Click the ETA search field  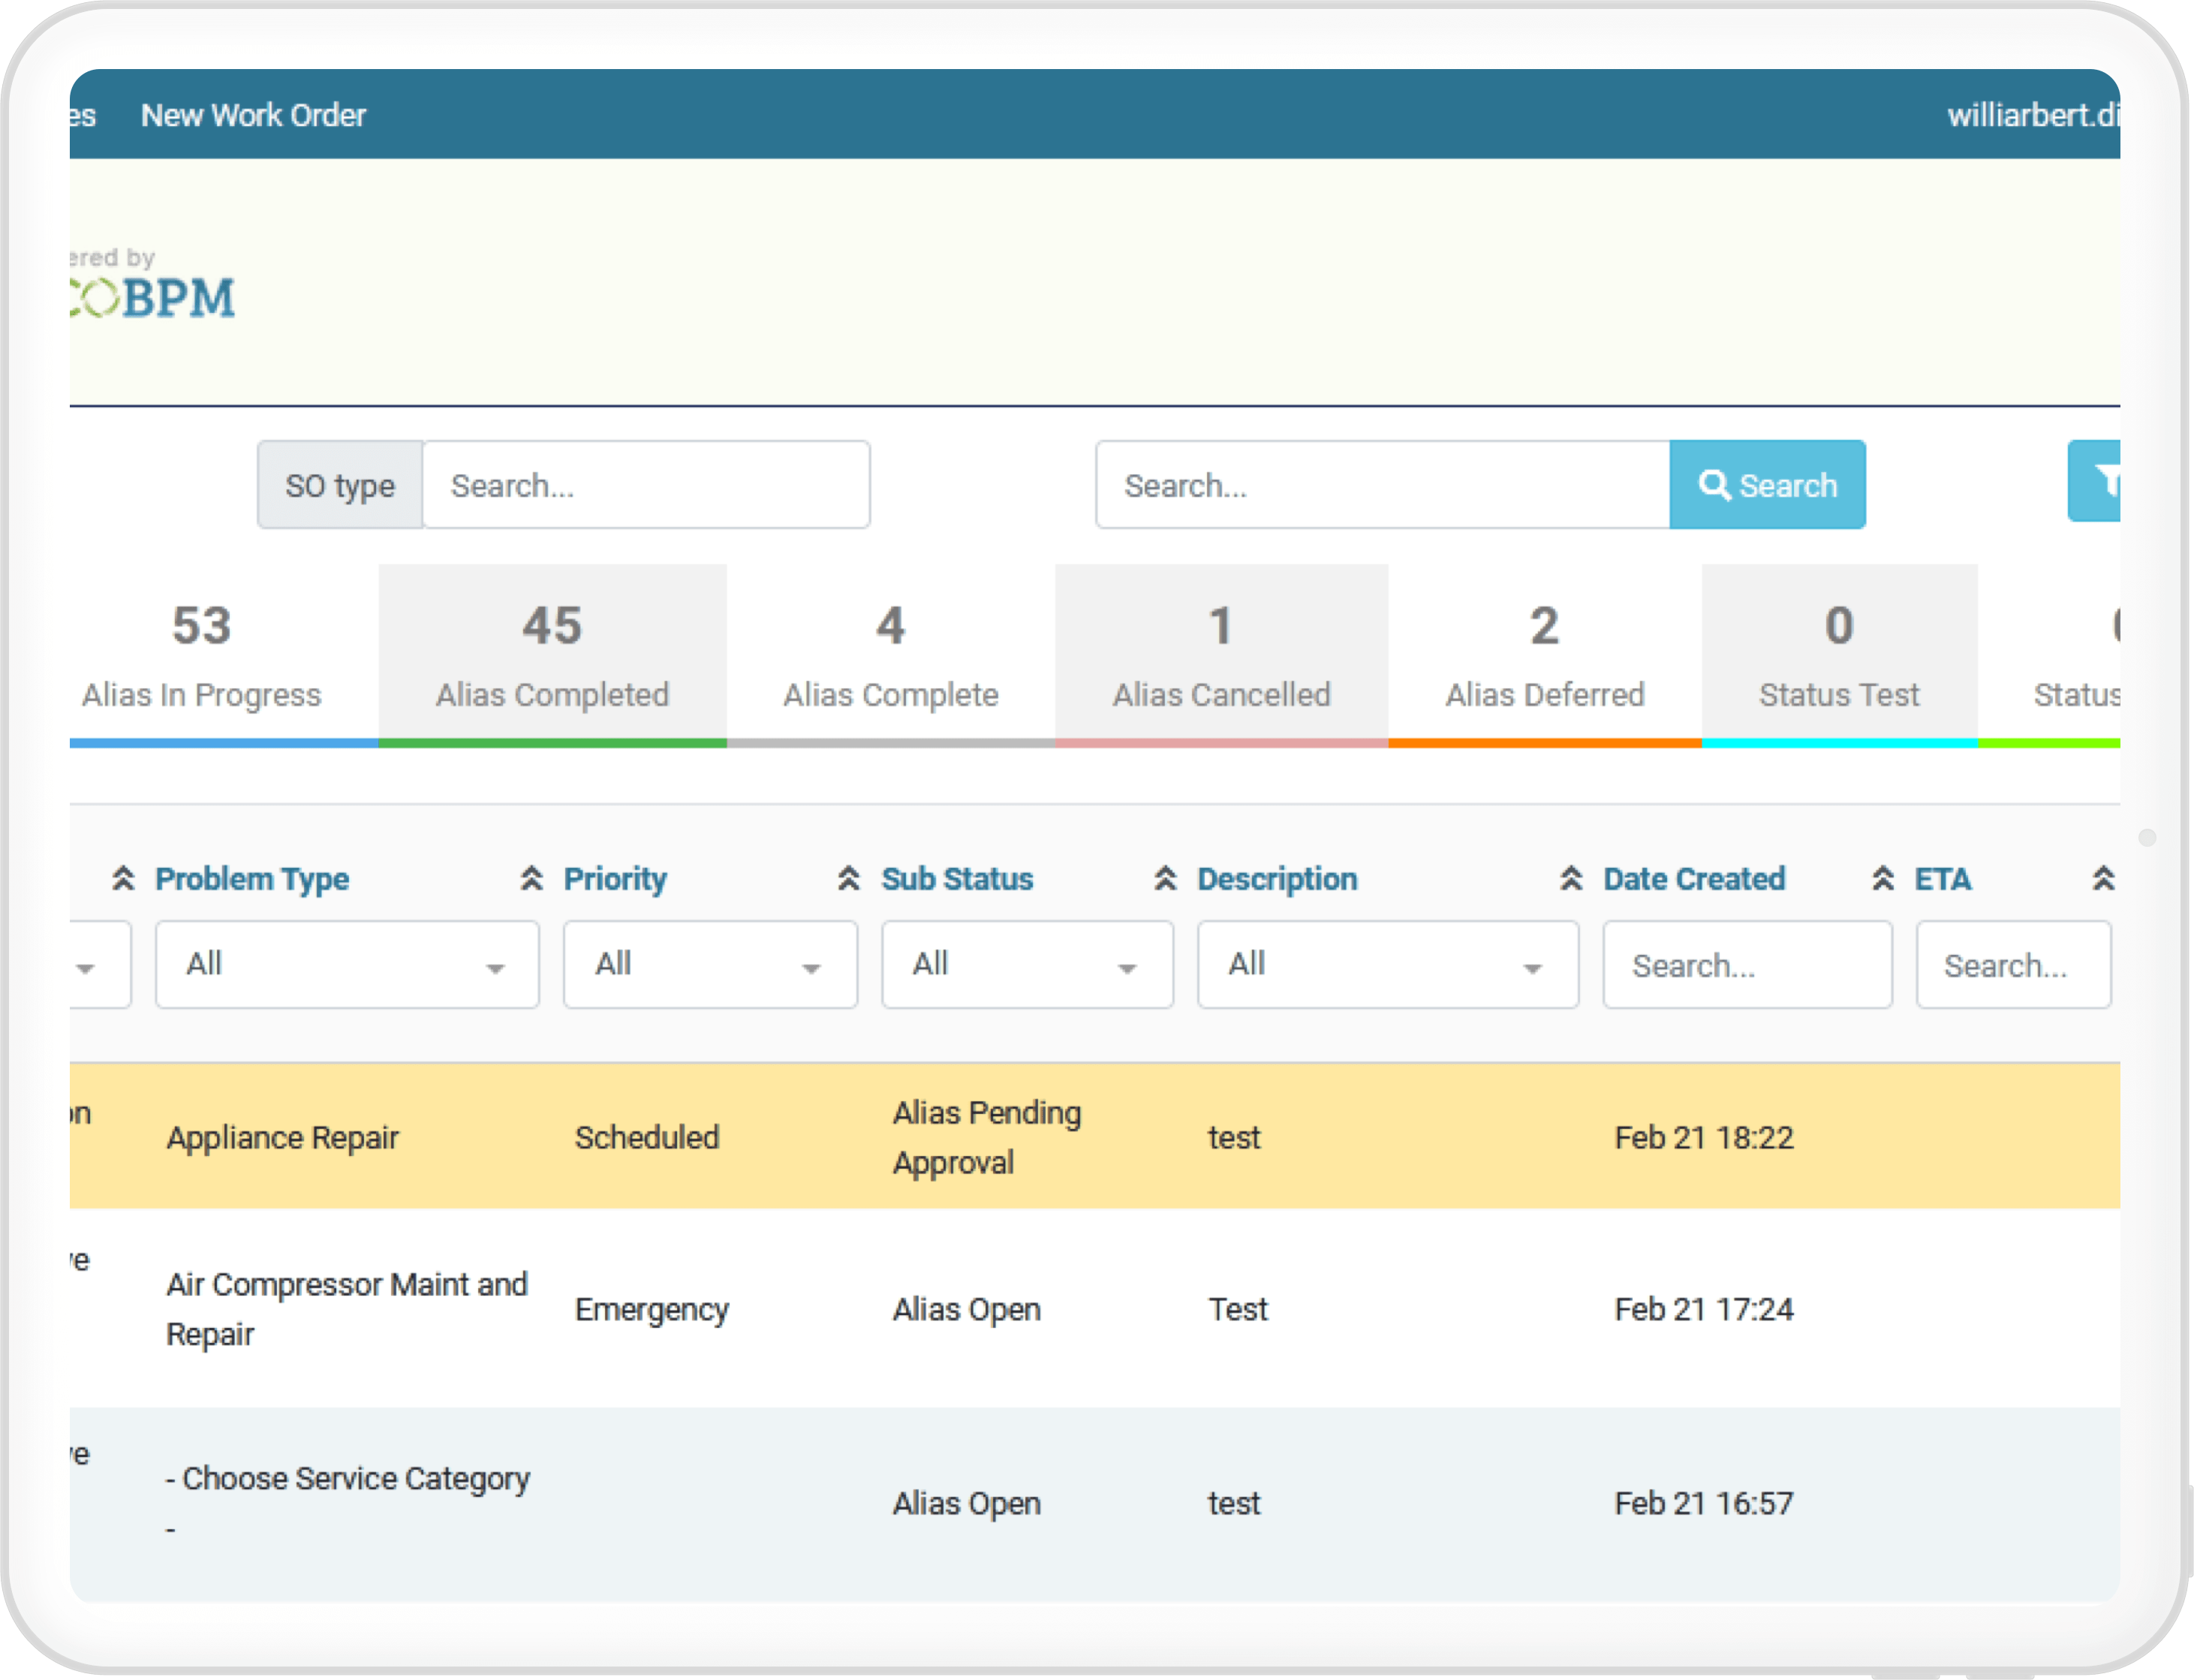point(2013,964)
